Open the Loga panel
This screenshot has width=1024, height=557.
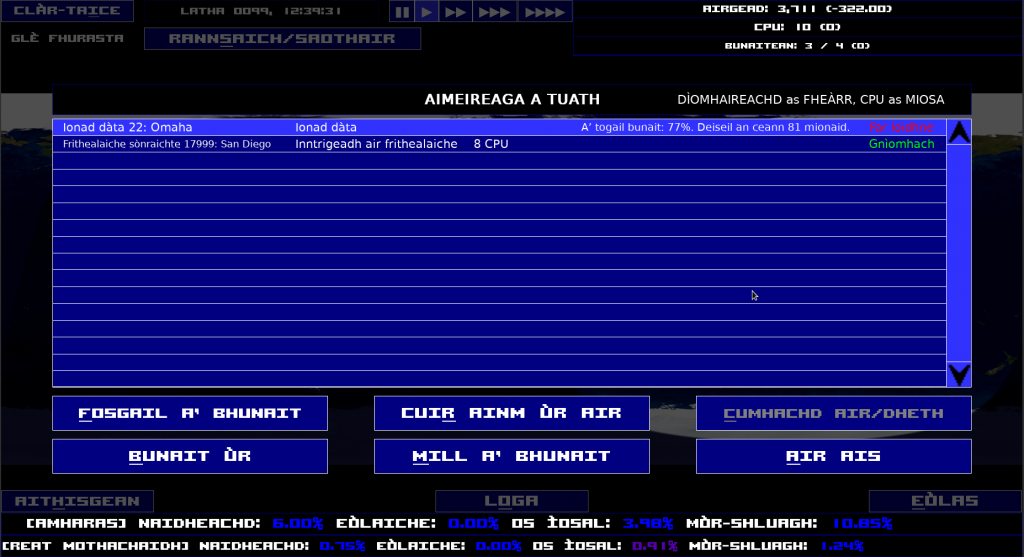tap(511, 501)
